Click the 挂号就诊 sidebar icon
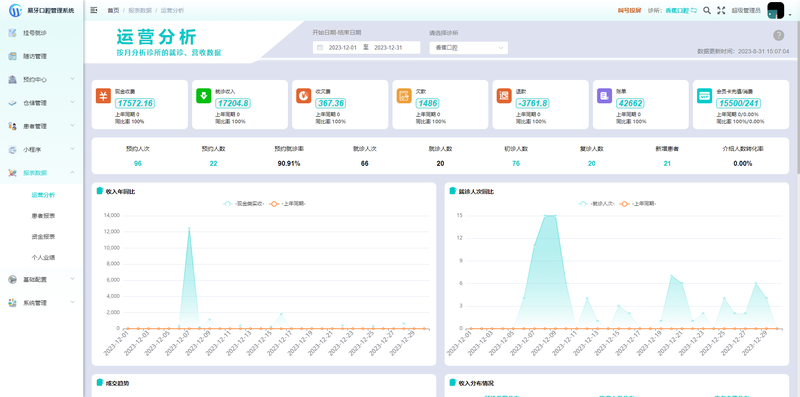 13,33
